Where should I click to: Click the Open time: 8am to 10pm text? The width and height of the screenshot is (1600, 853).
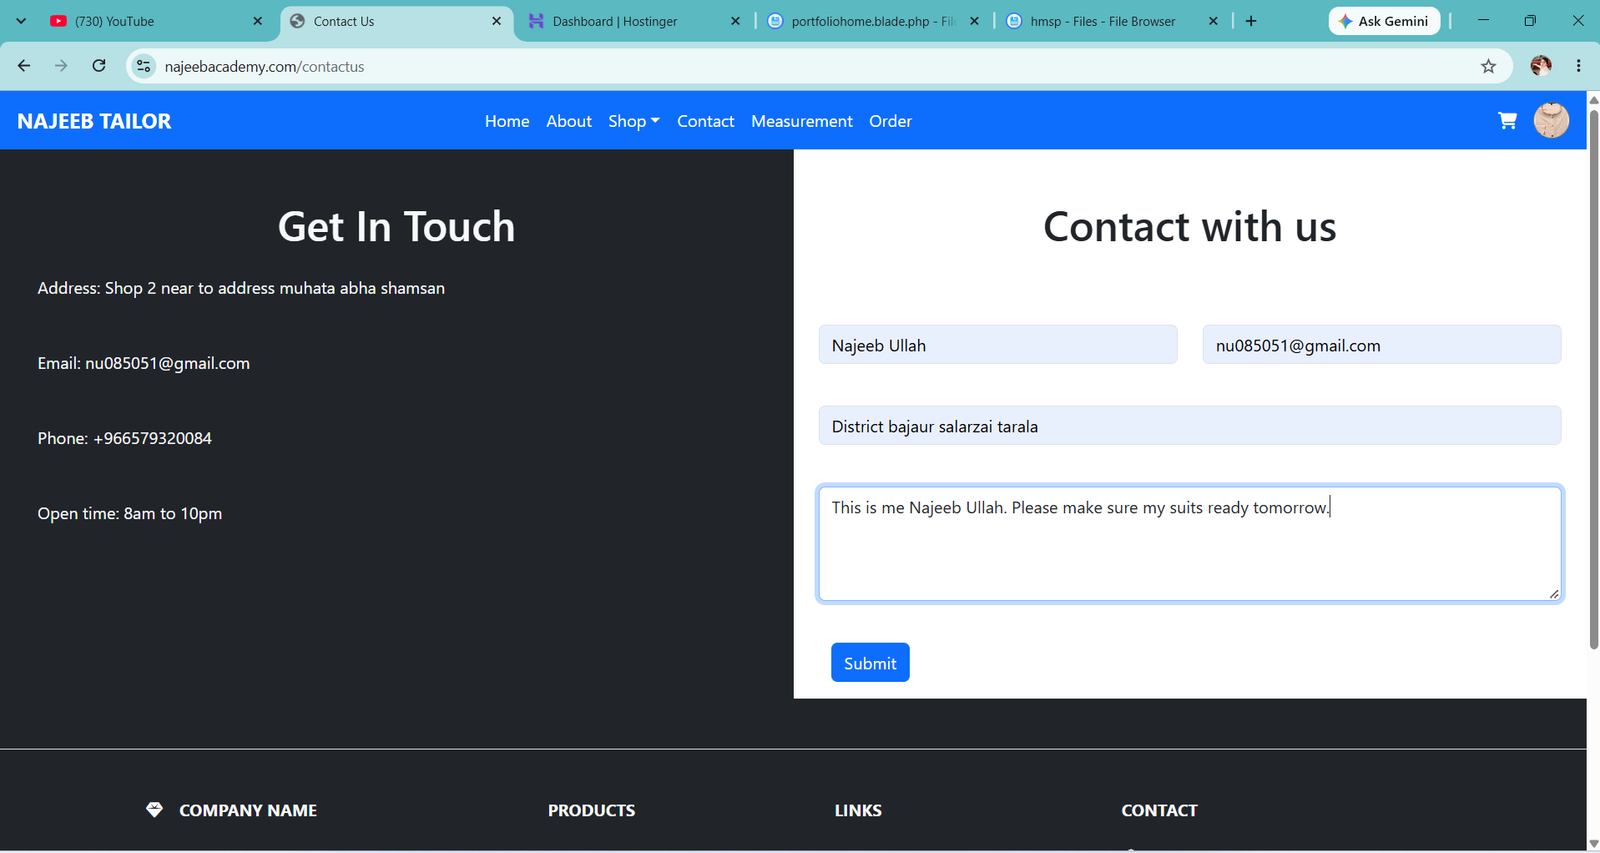click(130, 513)
